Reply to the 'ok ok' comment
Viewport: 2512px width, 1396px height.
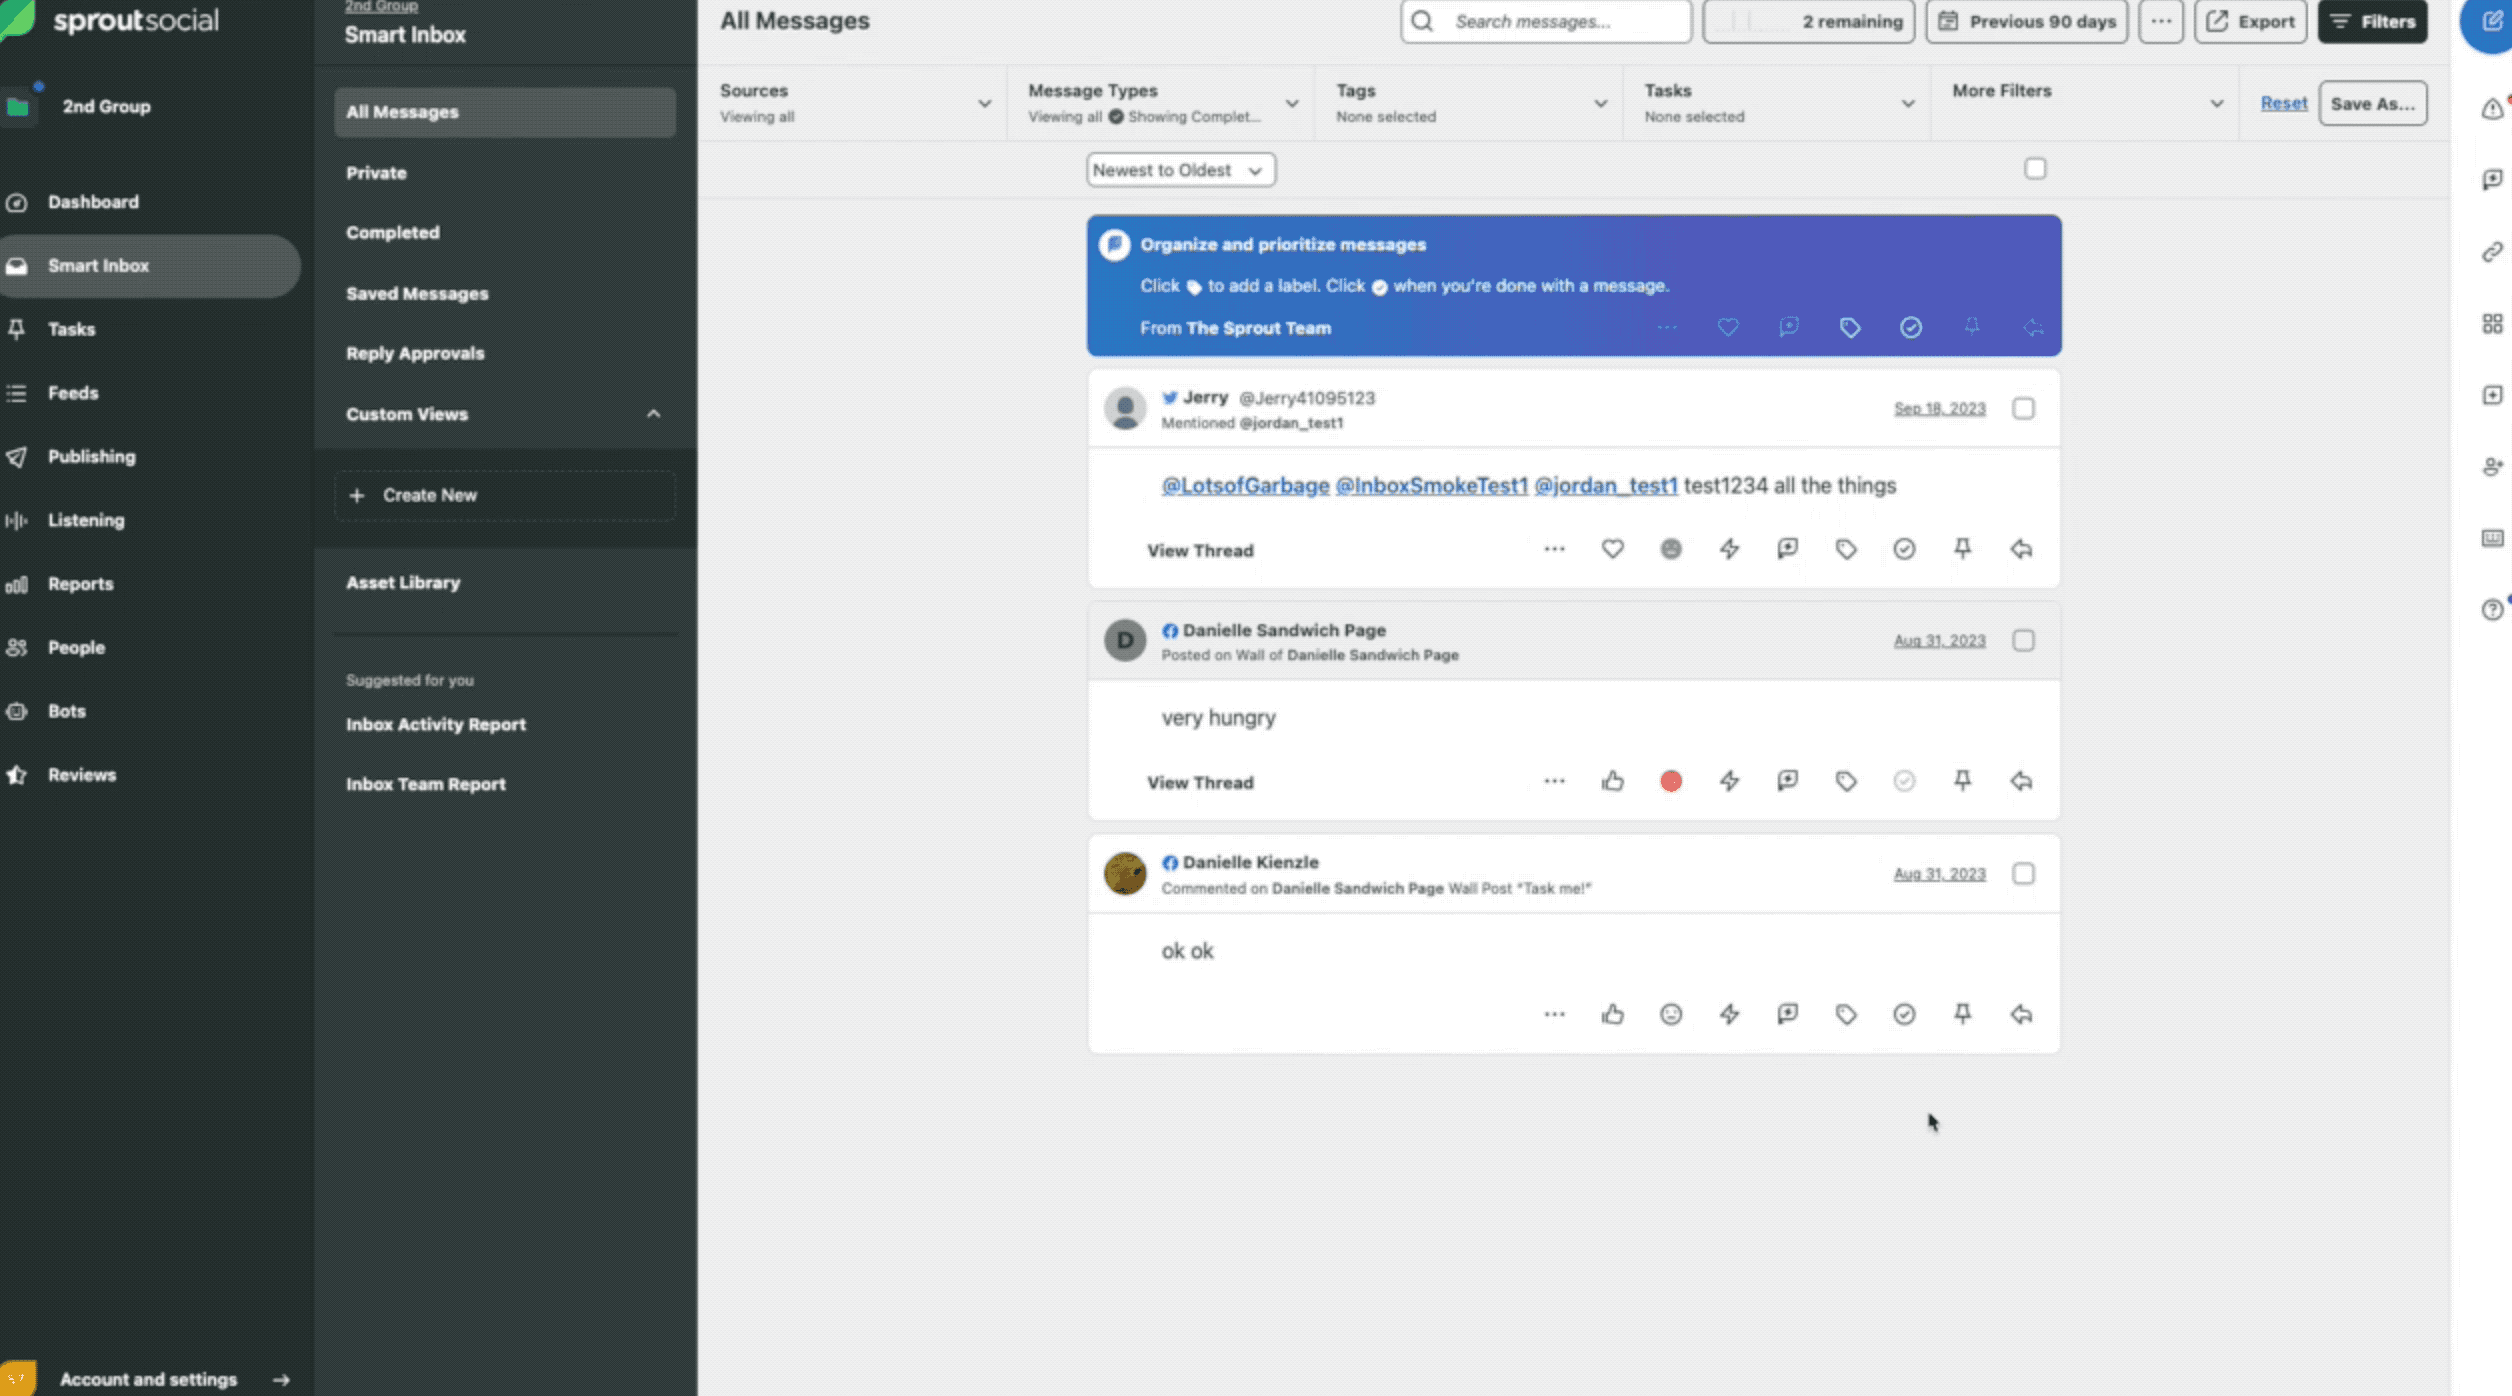point(2021,1014)
